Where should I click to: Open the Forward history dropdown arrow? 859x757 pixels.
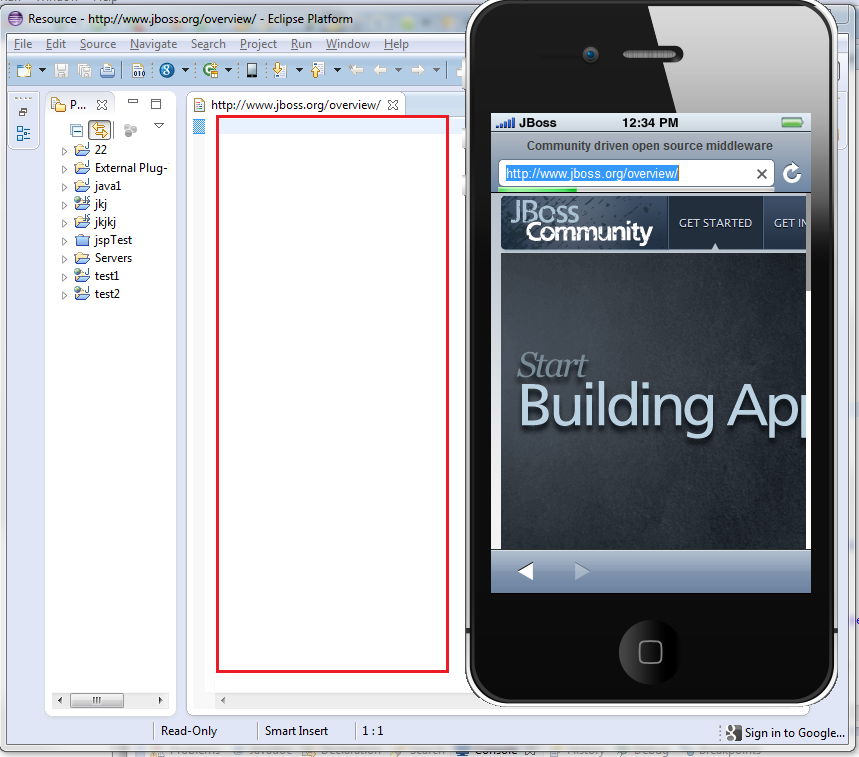[437, 70]
